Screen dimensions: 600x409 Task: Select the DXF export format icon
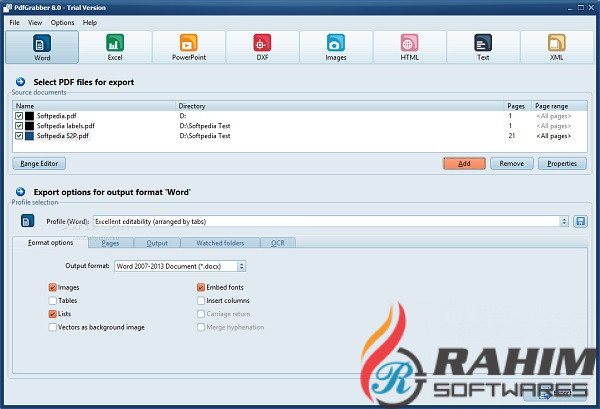tap(262, 47)
